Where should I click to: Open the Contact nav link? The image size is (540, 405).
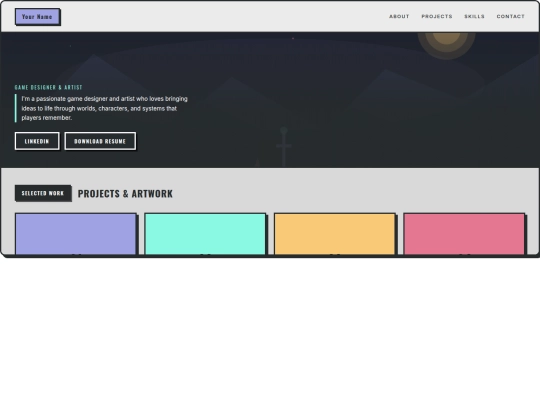tap(510, 17)
